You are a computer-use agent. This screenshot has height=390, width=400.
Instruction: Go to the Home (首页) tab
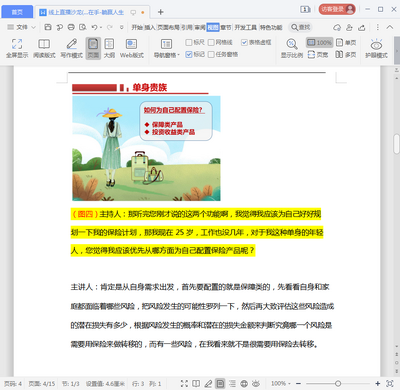[17, 12]
